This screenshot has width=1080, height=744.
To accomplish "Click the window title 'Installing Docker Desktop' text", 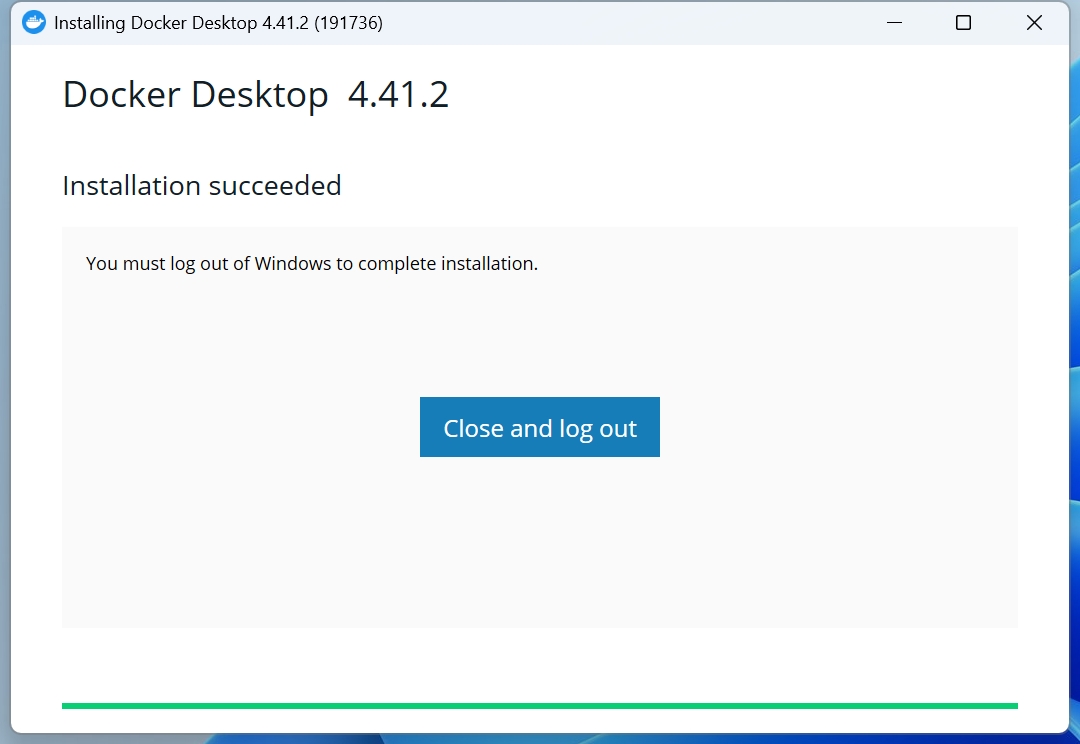I will tap(155, 22).
